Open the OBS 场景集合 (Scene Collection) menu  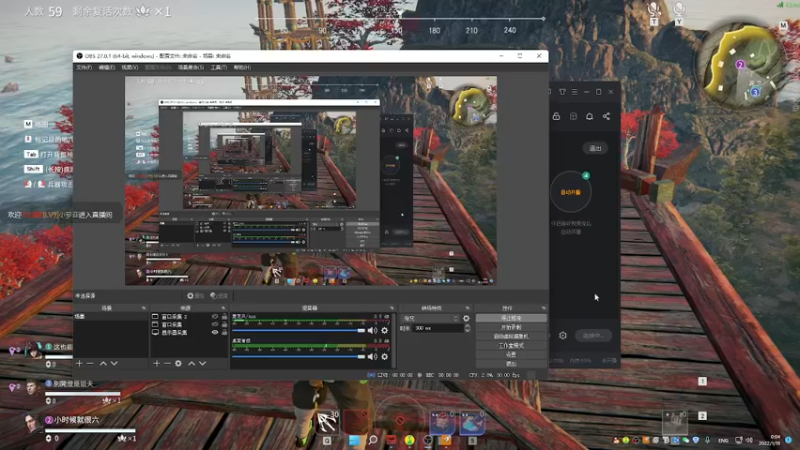tap(191, 67)
